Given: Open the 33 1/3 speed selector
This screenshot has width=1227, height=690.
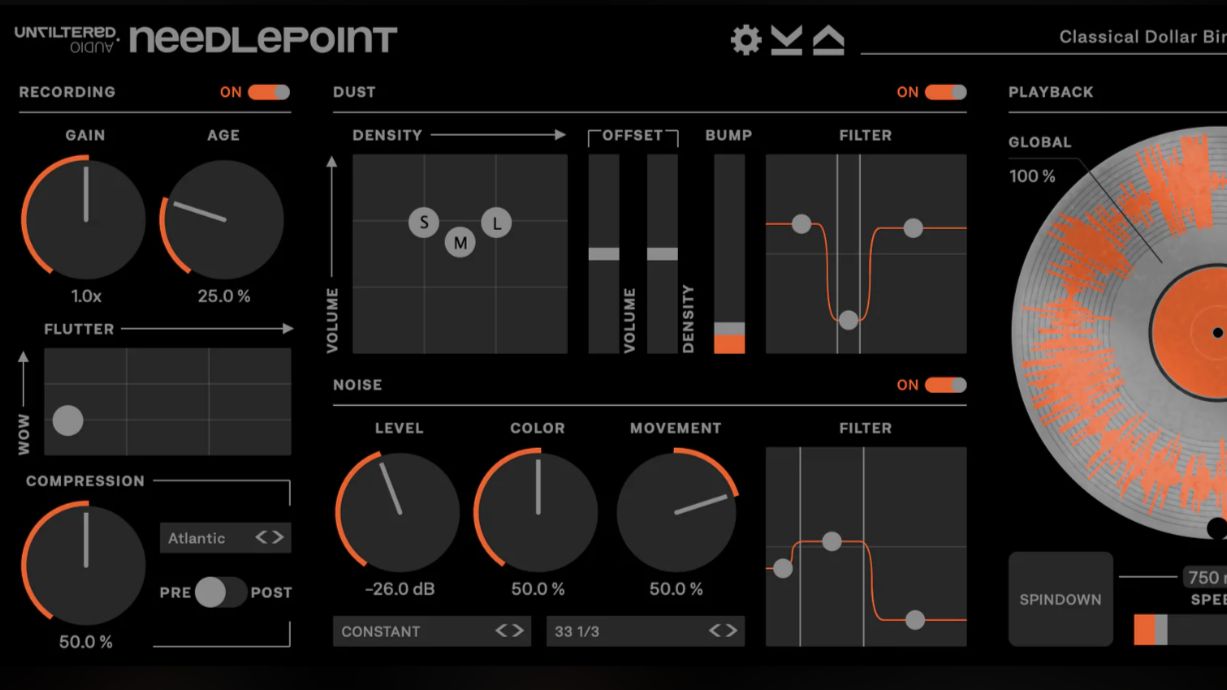Looking at the screenshot, I should (645, 631).
